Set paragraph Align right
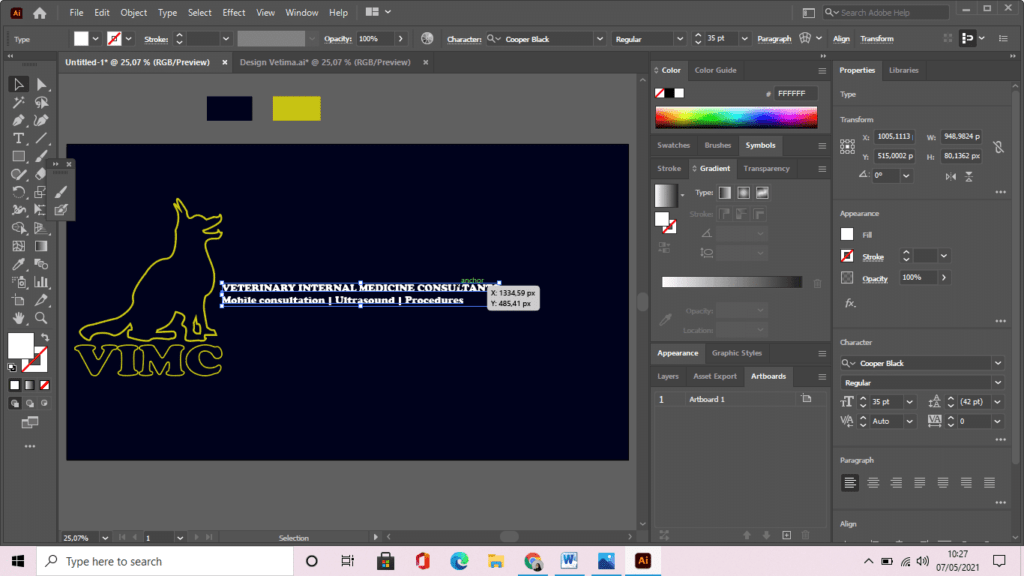 pyautogui.click(x=896, y=483)
